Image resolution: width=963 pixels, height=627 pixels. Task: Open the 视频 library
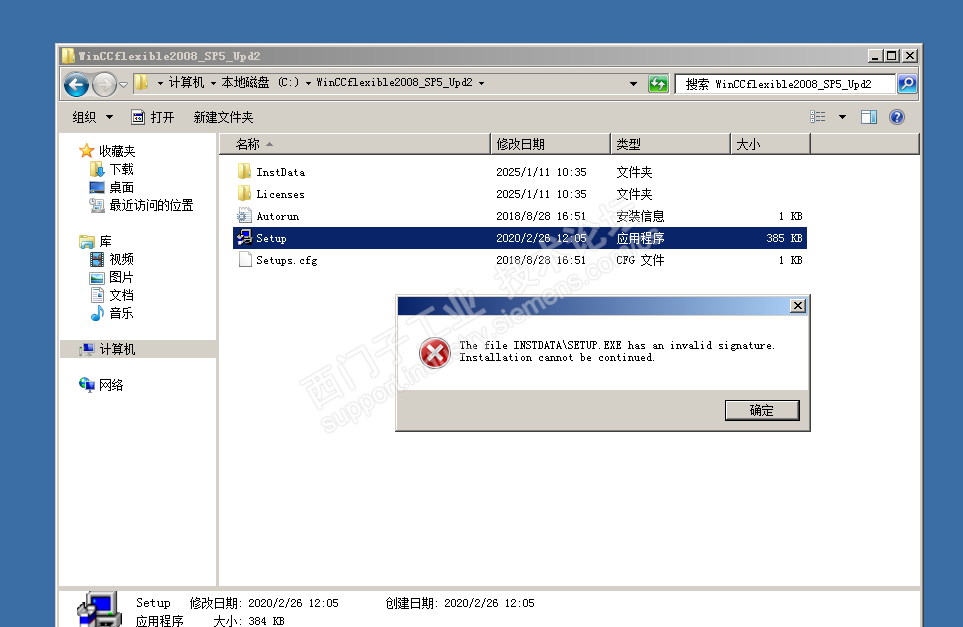[x=121, y=259]
